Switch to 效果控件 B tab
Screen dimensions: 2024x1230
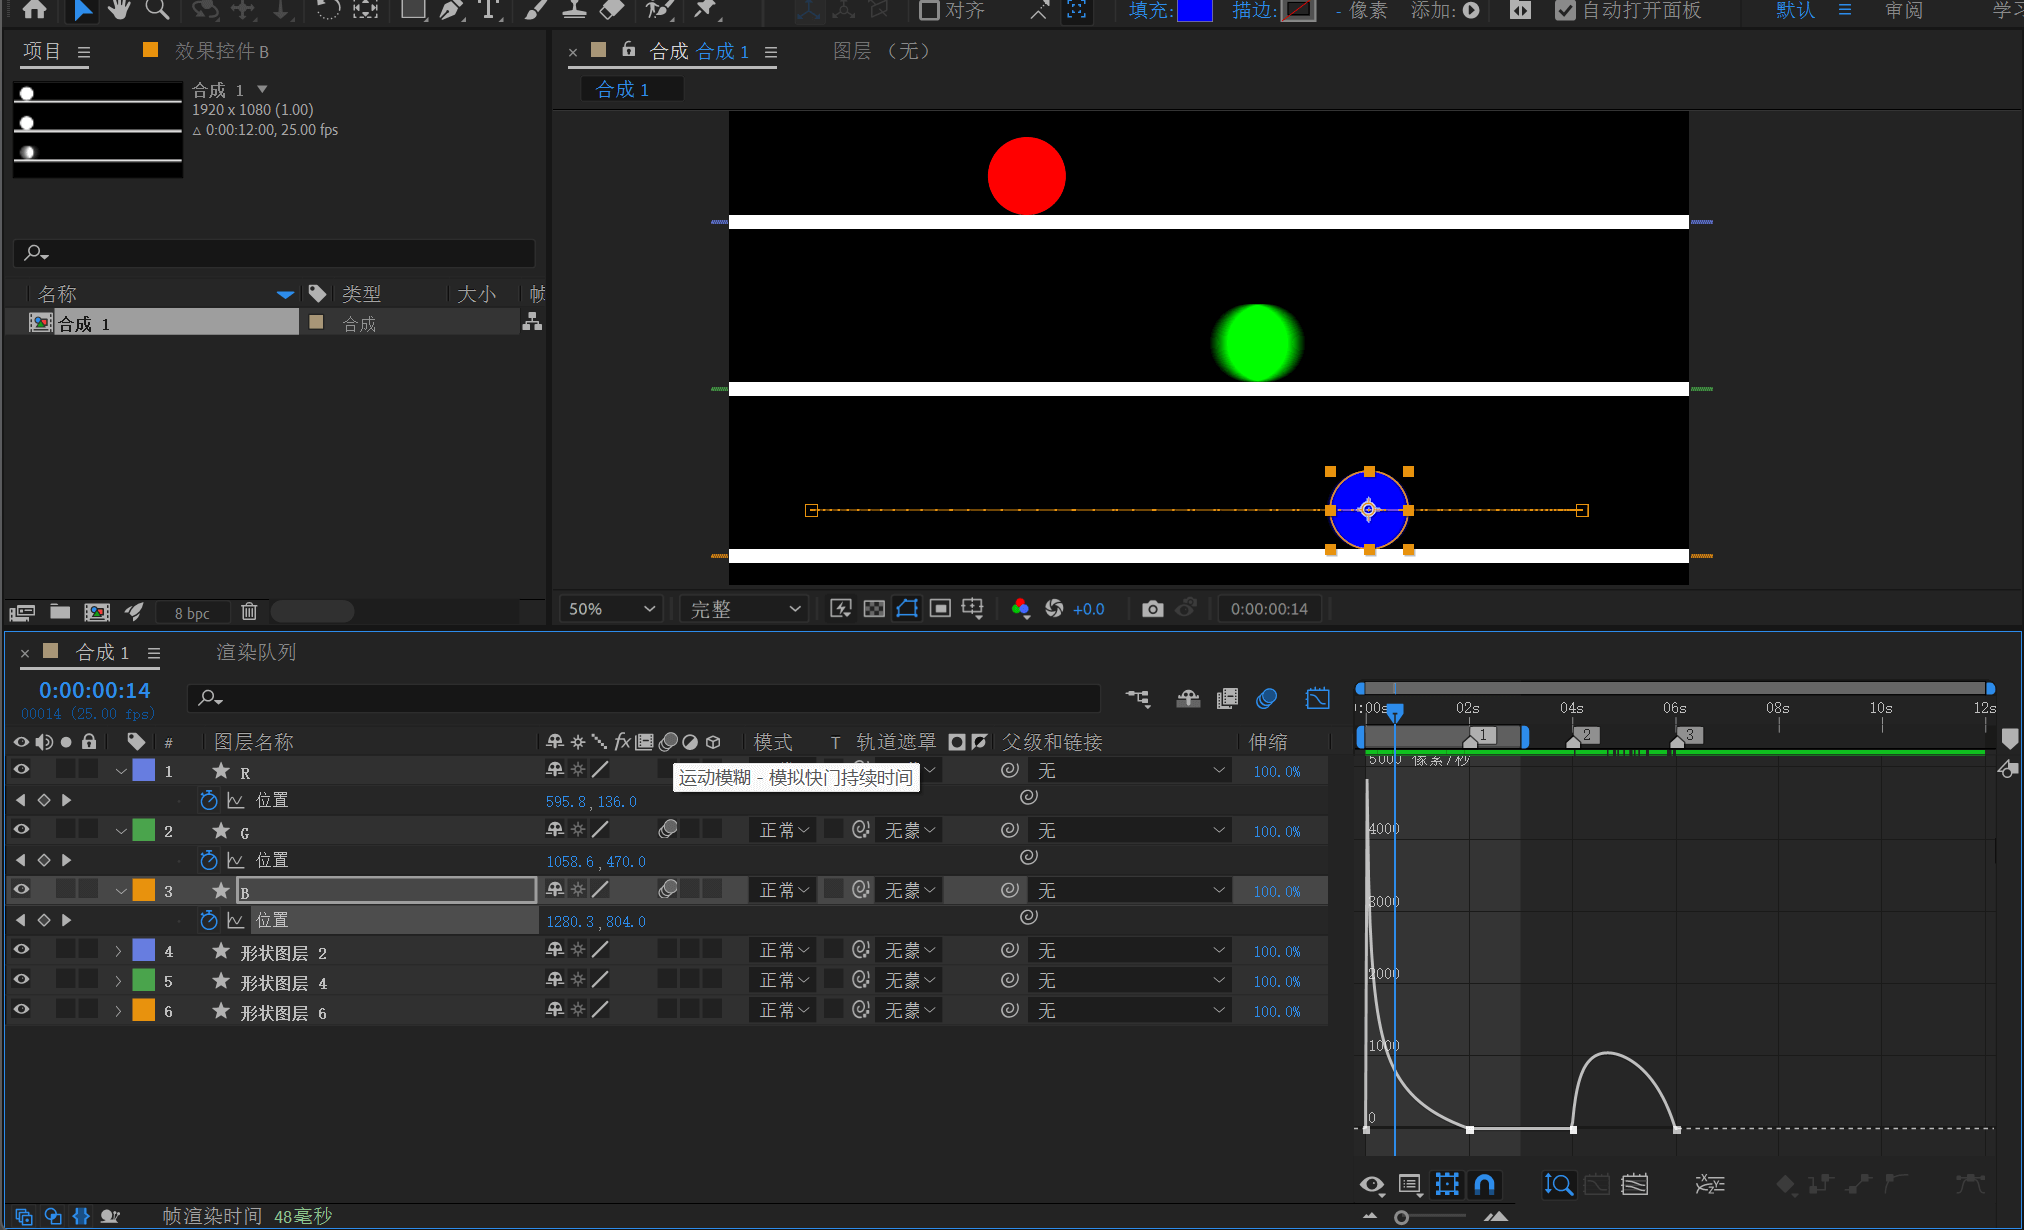221,51
